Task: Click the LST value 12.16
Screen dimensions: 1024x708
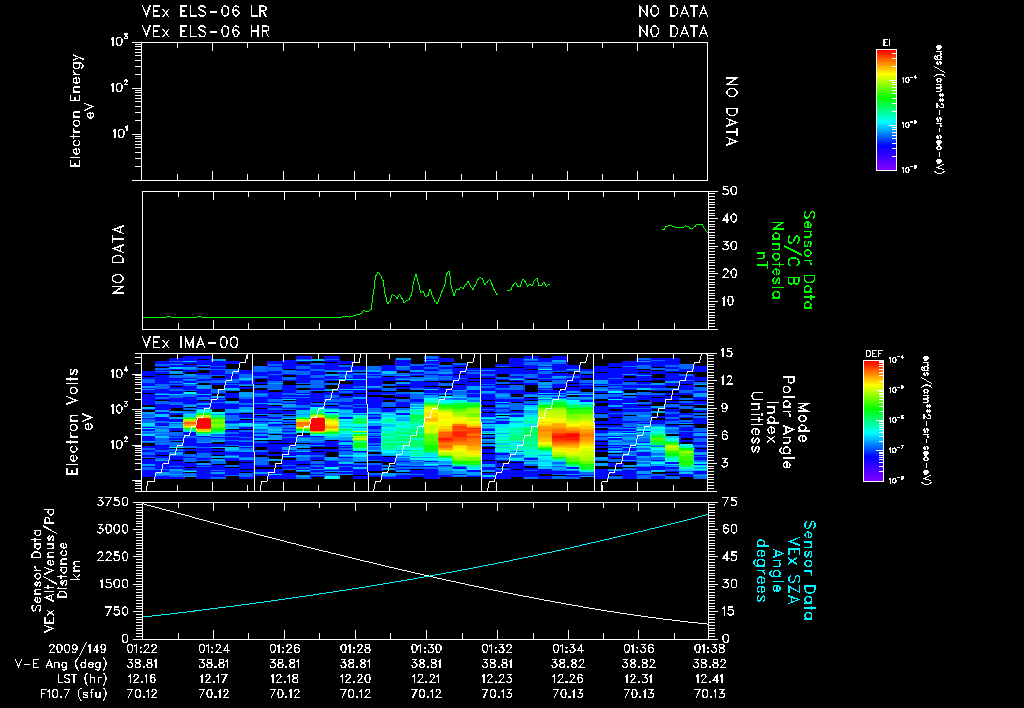Action: 142,679
